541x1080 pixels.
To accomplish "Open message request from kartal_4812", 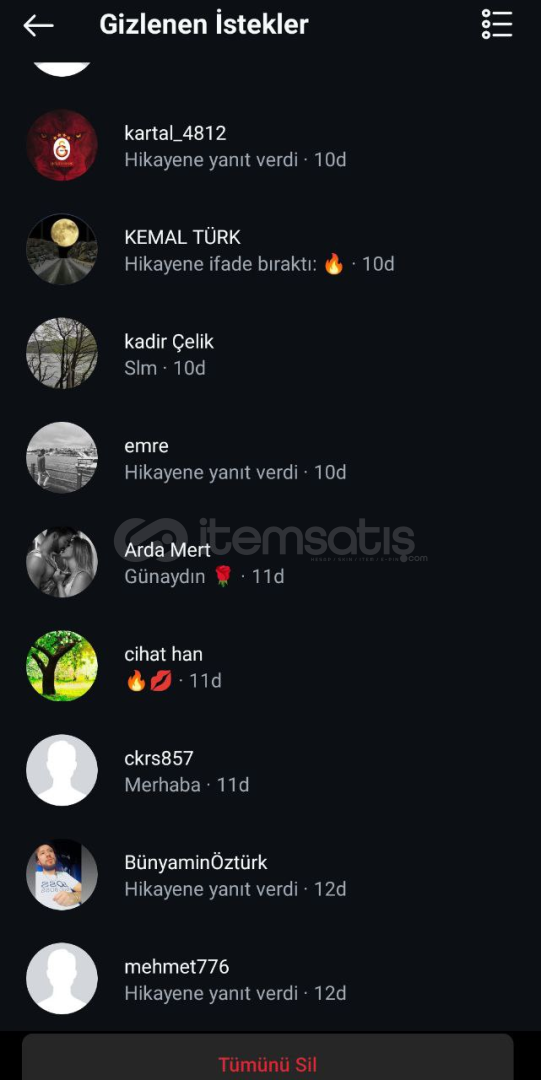I will [x=270, y=145].
